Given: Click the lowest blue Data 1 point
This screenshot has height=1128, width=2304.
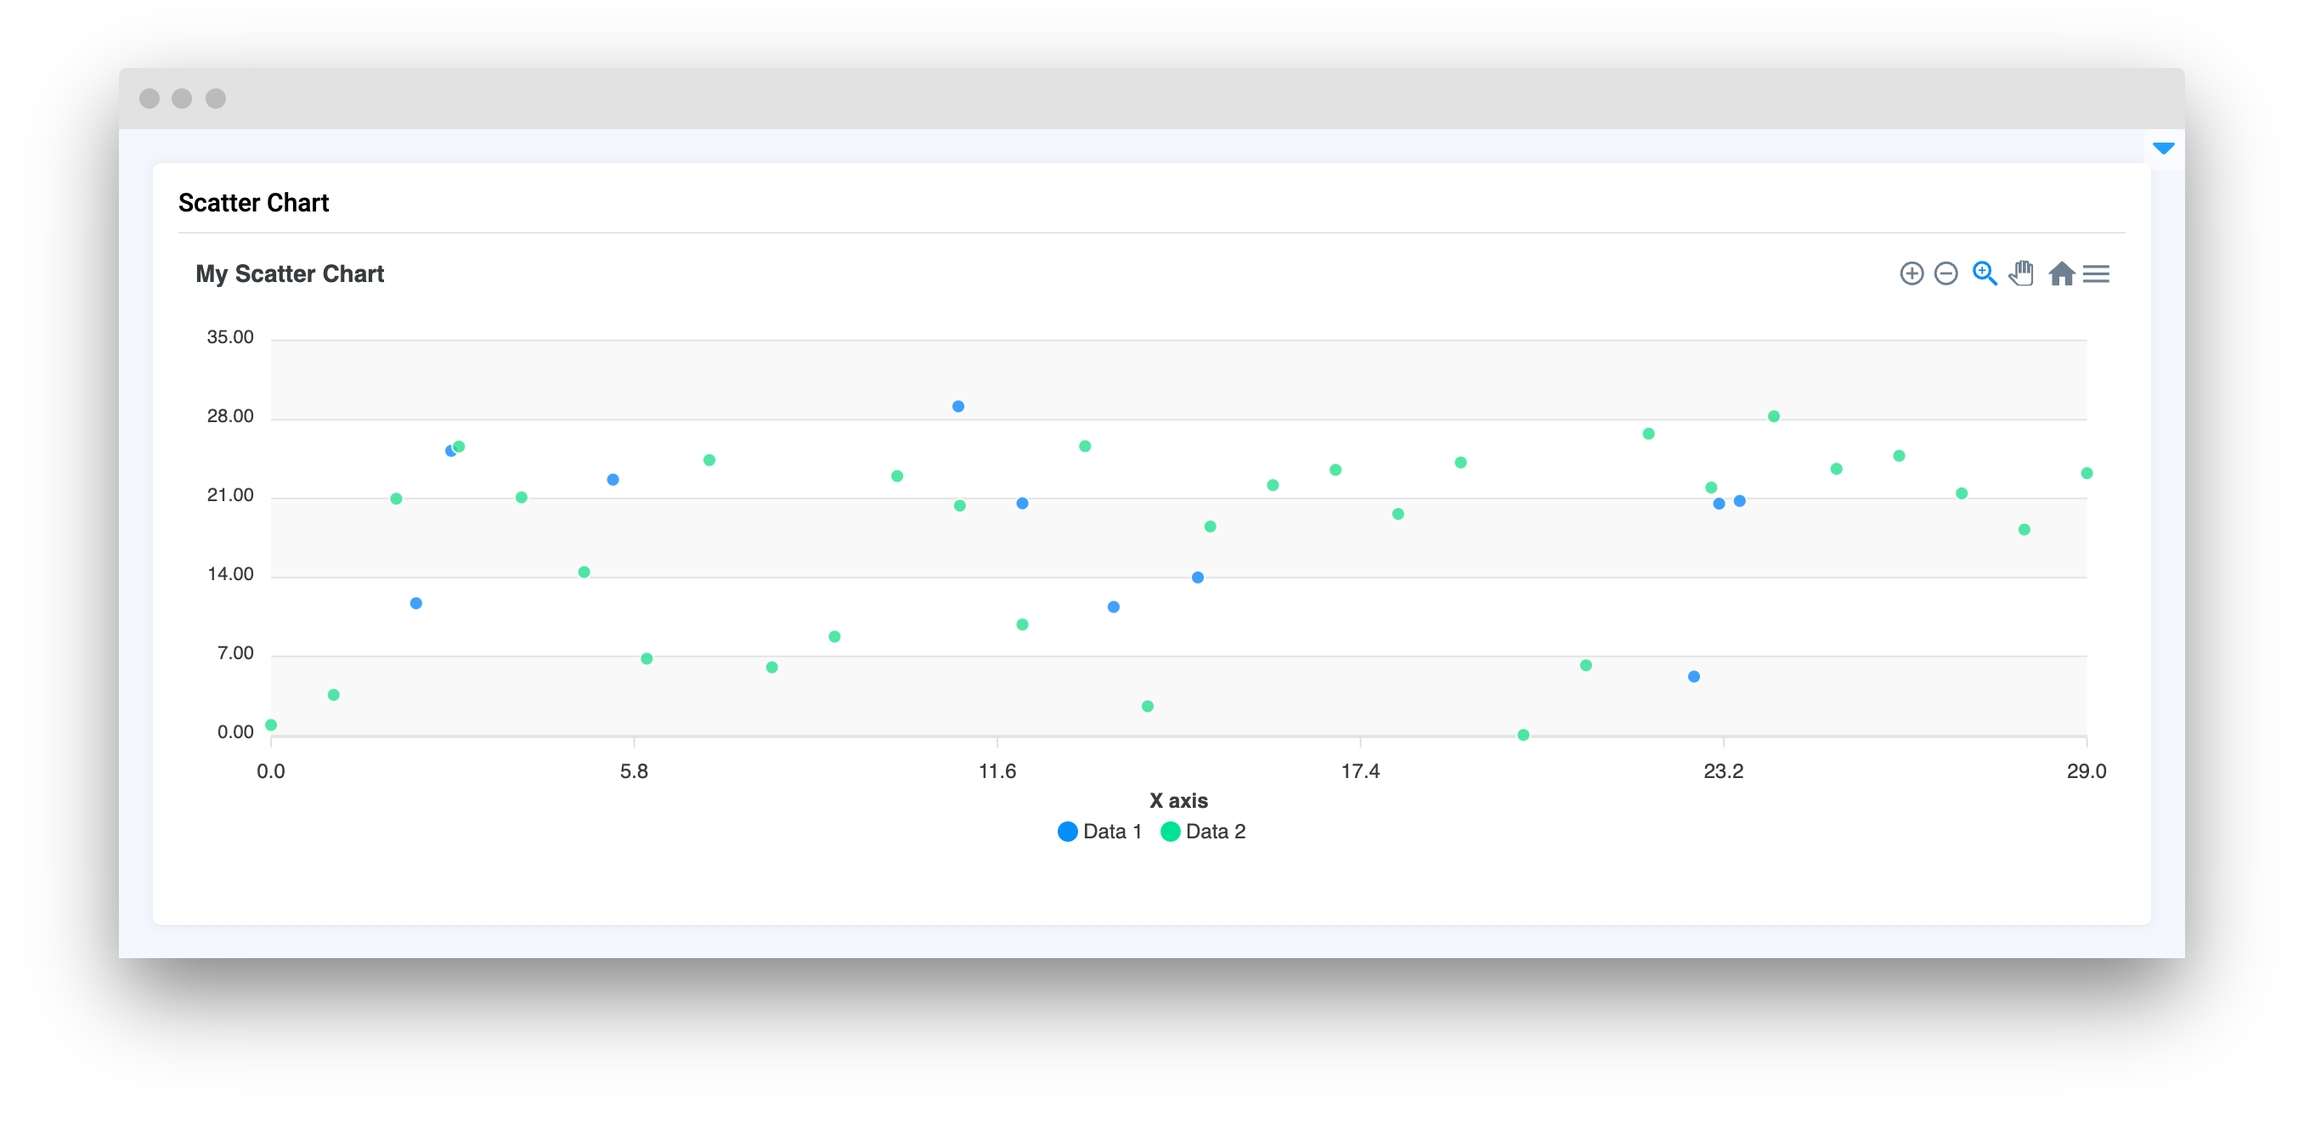Looking at the screenshot, I should point(1694,677).
